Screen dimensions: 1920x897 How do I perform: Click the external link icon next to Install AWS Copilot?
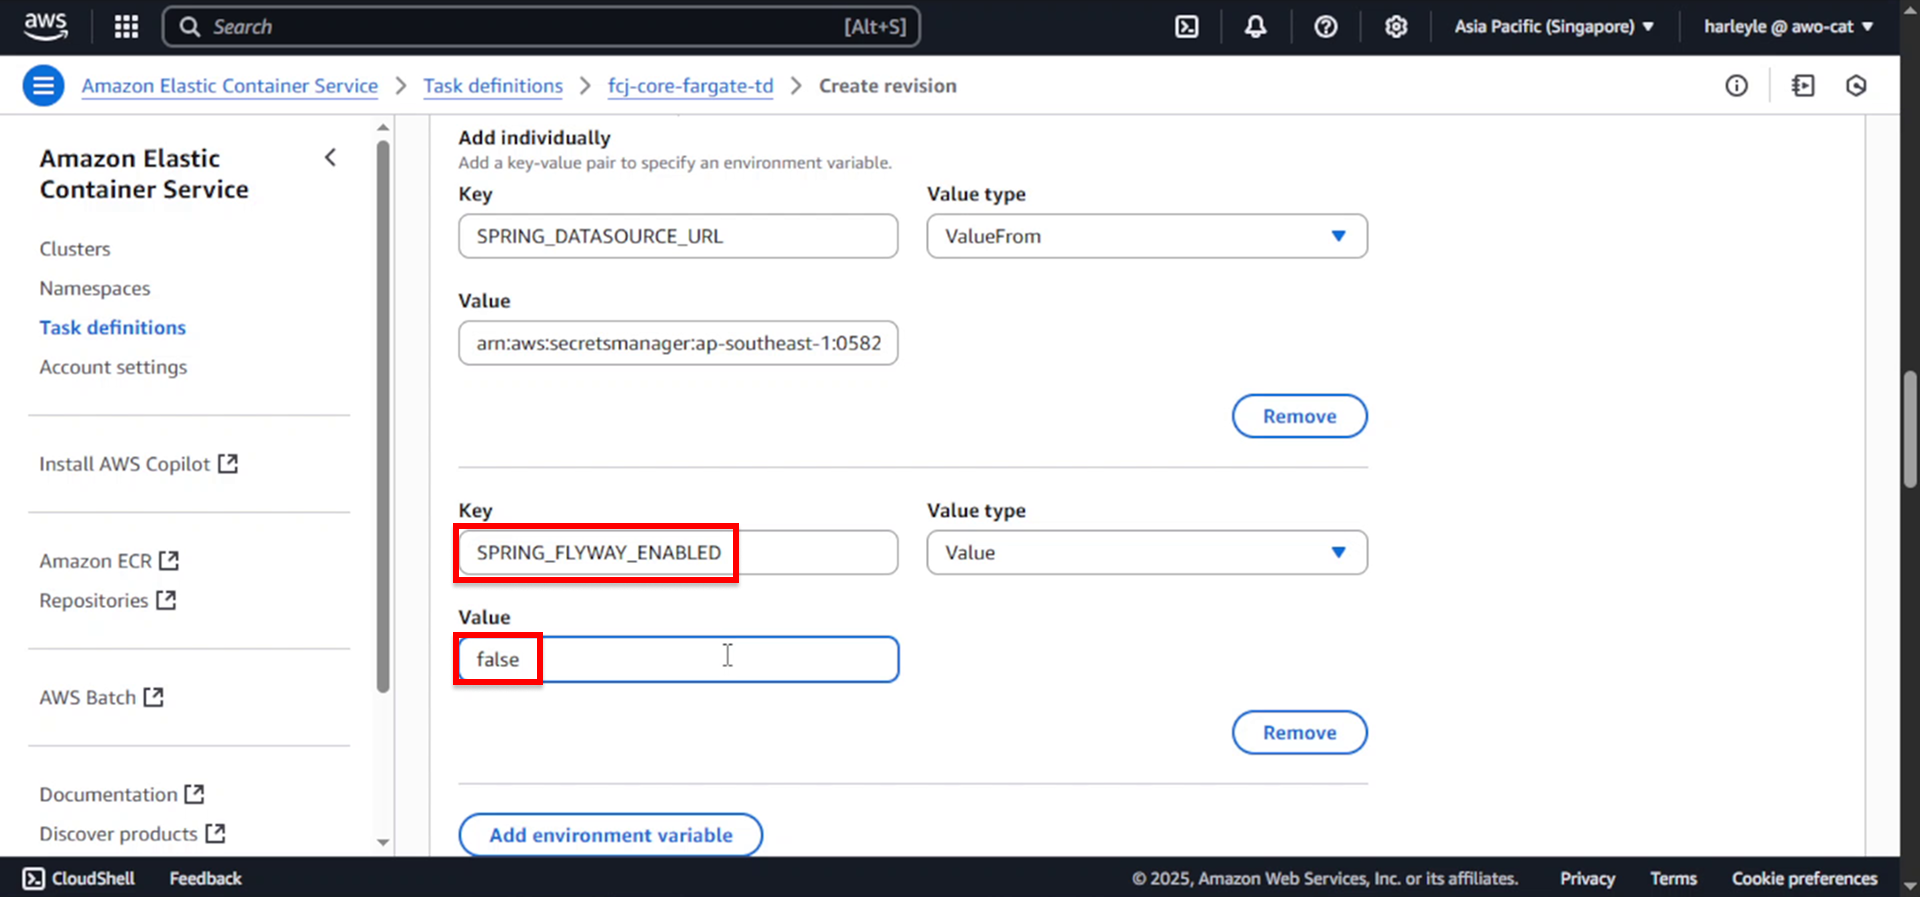(x=228, y=464)
